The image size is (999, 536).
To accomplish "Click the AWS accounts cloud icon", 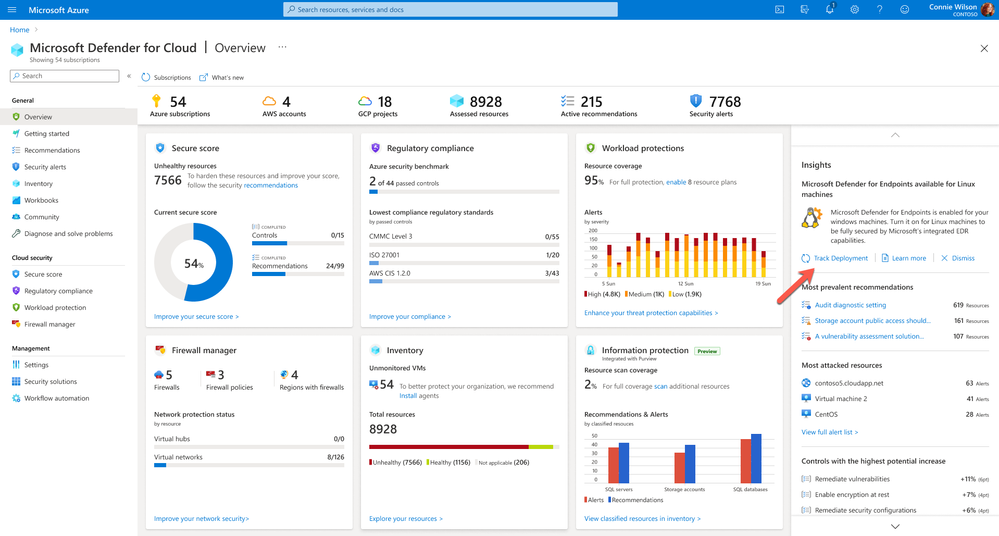I will coord(270,101).
